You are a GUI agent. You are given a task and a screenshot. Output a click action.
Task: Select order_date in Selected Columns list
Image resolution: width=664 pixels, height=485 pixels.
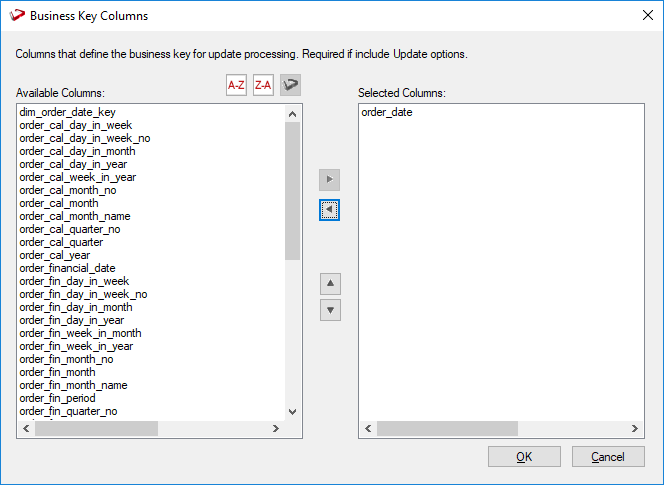click(x=387, y=112)
